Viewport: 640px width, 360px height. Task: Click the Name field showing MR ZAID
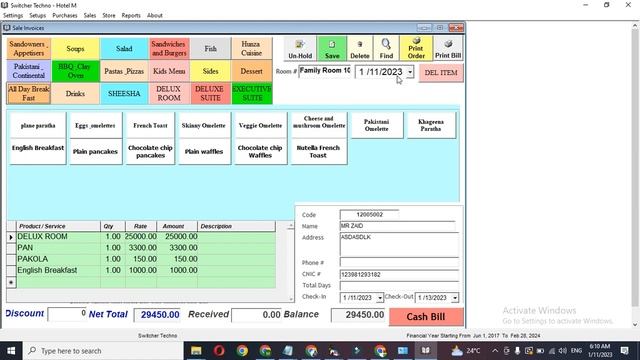(x=398, y=226)
